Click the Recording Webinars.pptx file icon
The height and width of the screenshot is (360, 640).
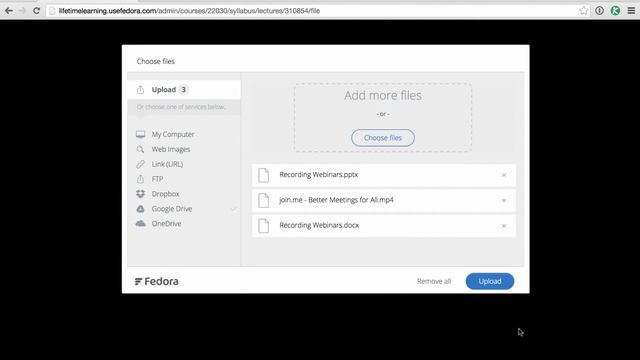click(x=264, y=175)
